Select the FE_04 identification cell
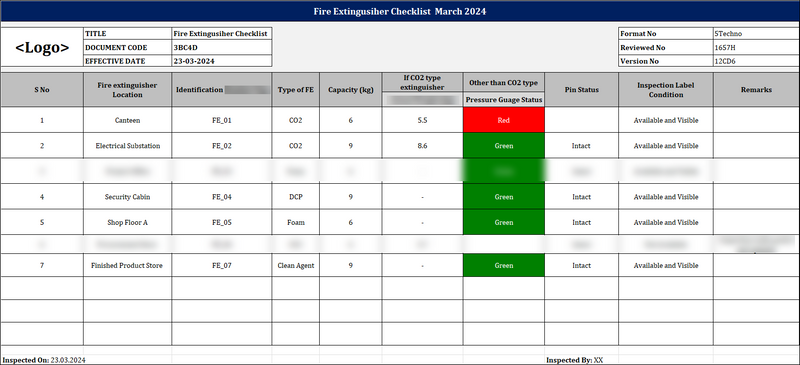800x365 pixels. (x=222, y=197)
